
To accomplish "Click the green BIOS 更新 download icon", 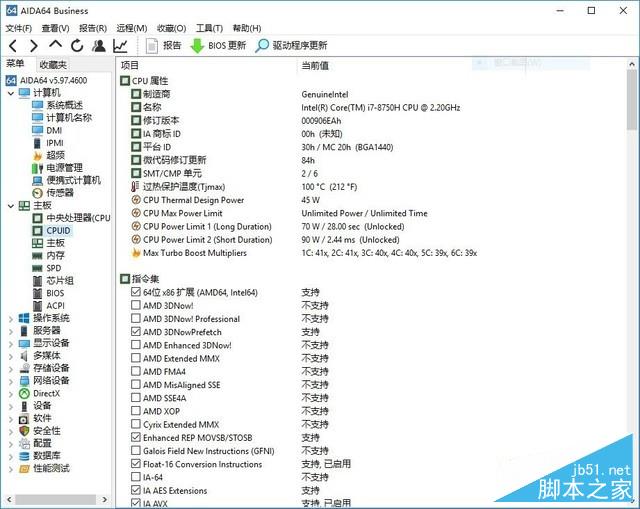I will [197, 45].
